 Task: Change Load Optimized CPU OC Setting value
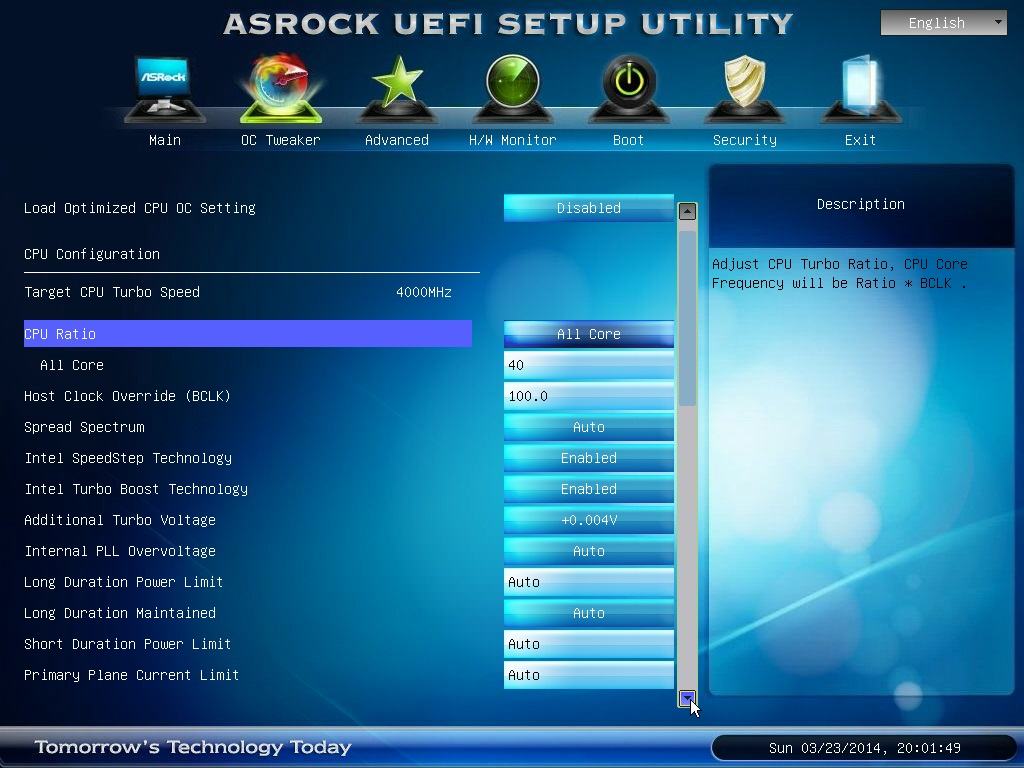point(588,208)
